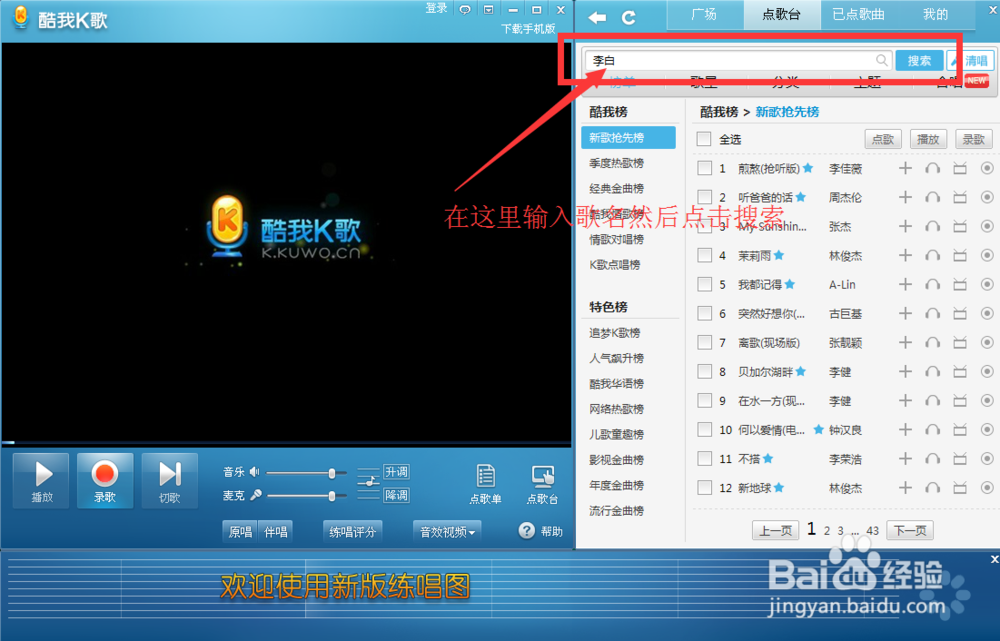Skip song with the 切歌 button
The width and height of the screenshot is (1000, 641).
point(170,480)
